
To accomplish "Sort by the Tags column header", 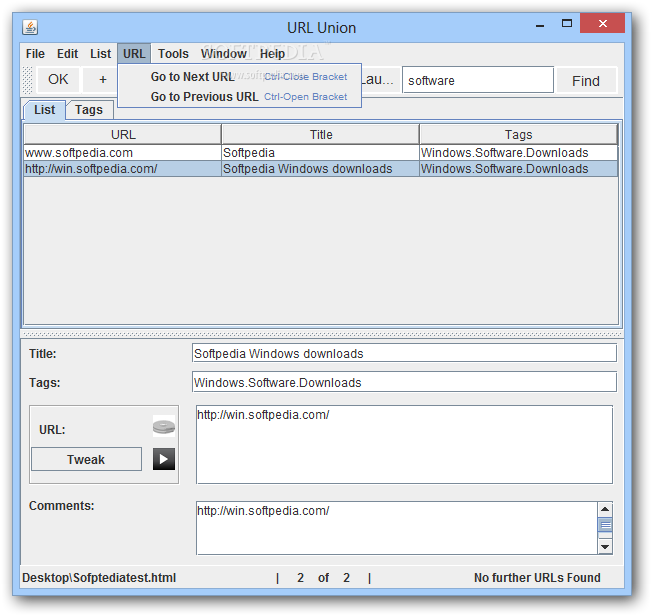I will click(519, 134).
